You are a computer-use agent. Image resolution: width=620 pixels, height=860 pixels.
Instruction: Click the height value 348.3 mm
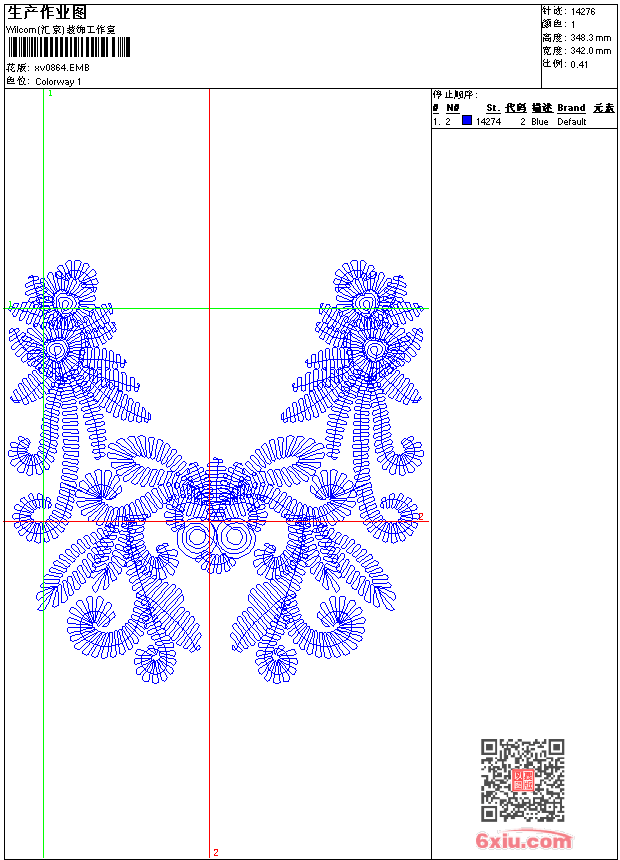(590, 37)
